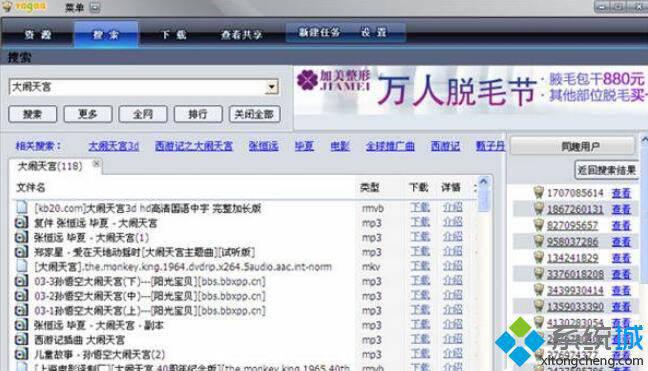Follow related search link 全球推广曲
Screen dimensions: 648x371
tap(390, 146)
